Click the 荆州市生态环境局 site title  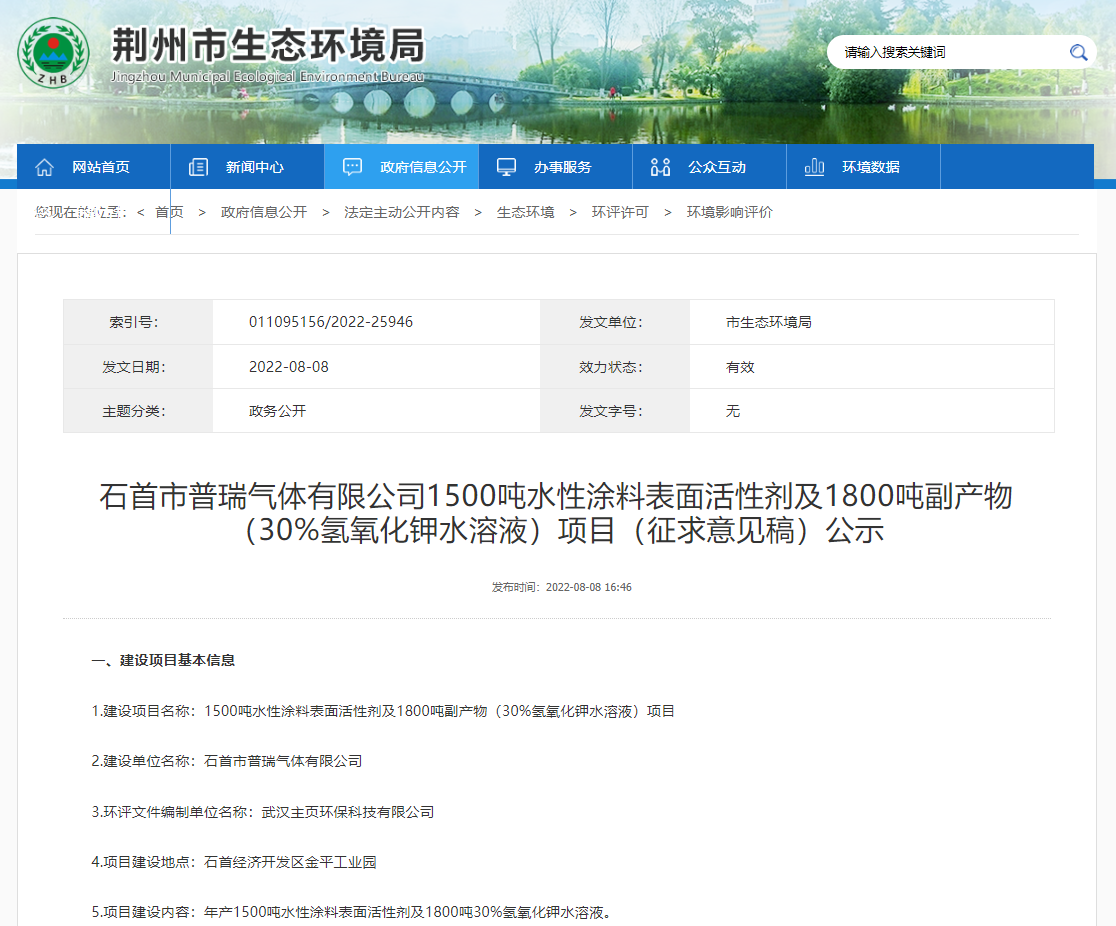tap(267, 46)
